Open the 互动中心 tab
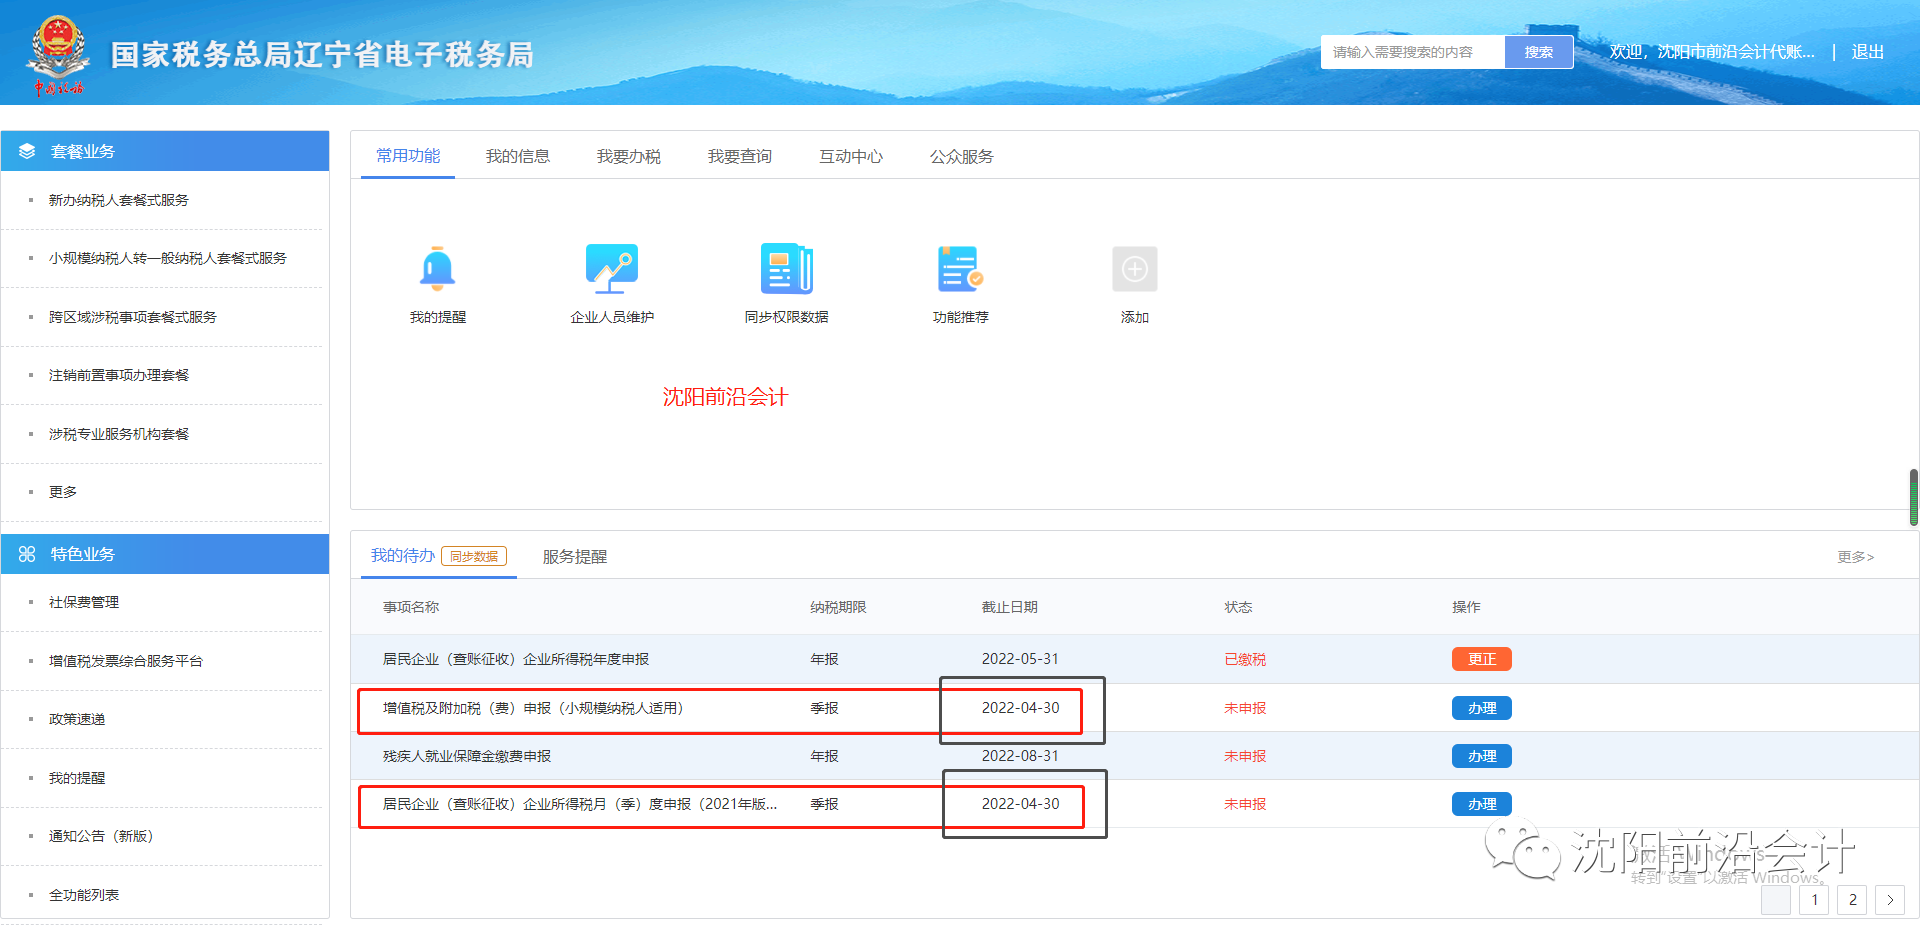This screenshot has width=1920, height=937. click(x=851, y=156)
